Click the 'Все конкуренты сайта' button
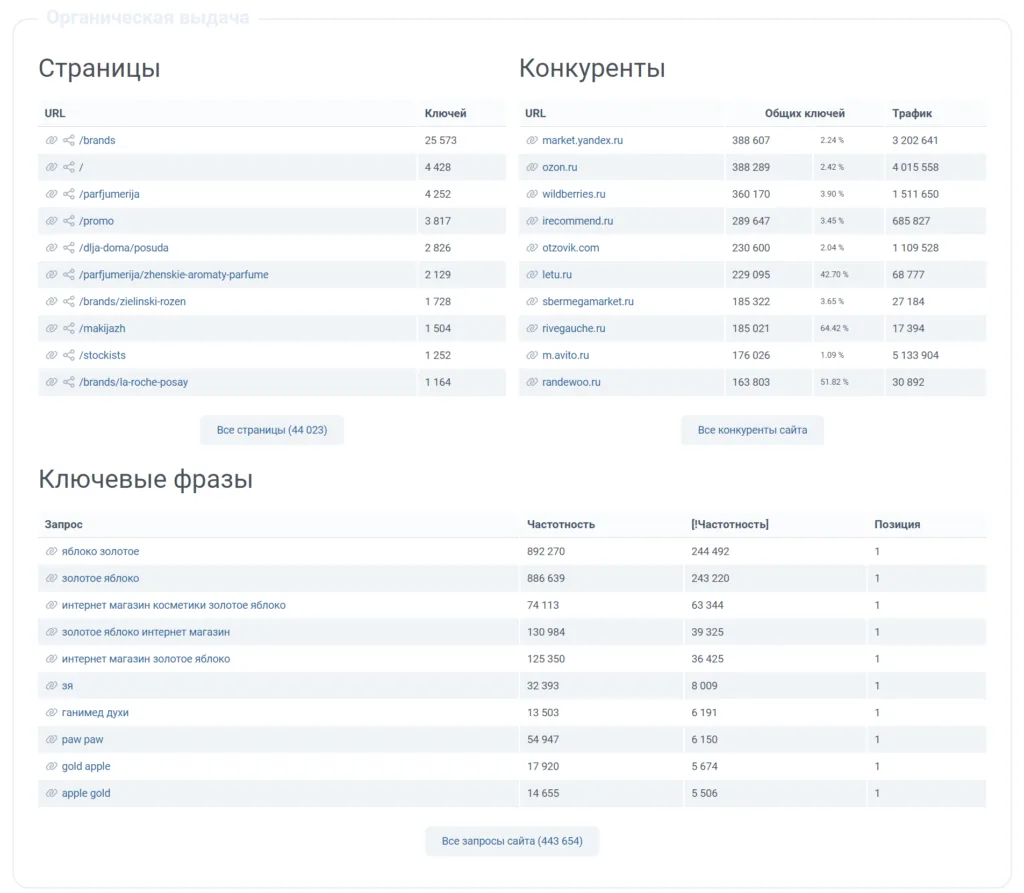Image resolution: width=1024 pixels, height=893 pixels. [752, 430]
